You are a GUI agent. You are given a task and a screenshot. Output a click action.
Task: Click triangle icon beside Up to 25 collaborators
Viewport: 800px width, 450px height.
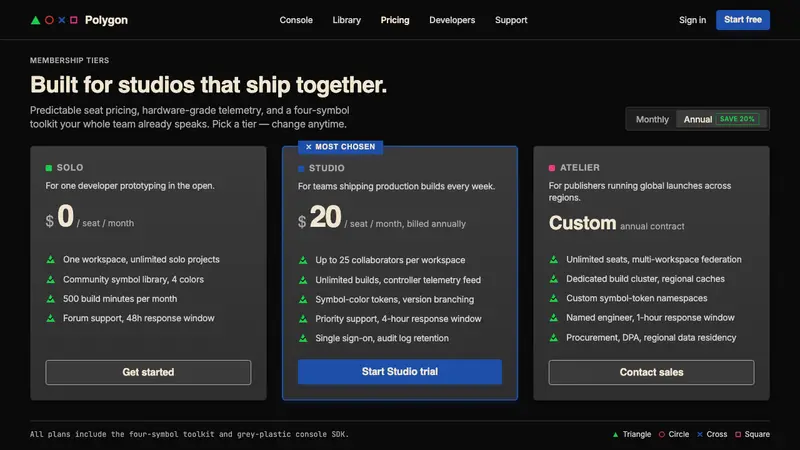[303, 260]
